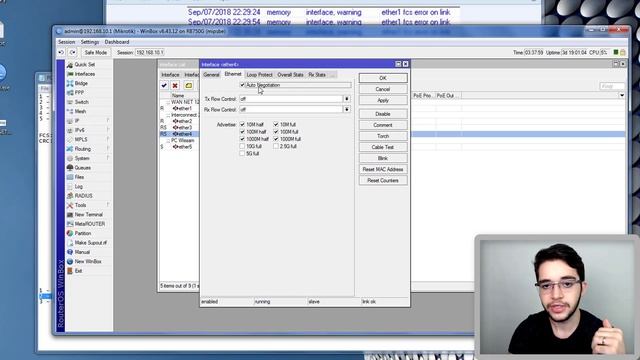Enable Advertise 10G full checkbox
This screenshot has height=360, width=640.
242,146
